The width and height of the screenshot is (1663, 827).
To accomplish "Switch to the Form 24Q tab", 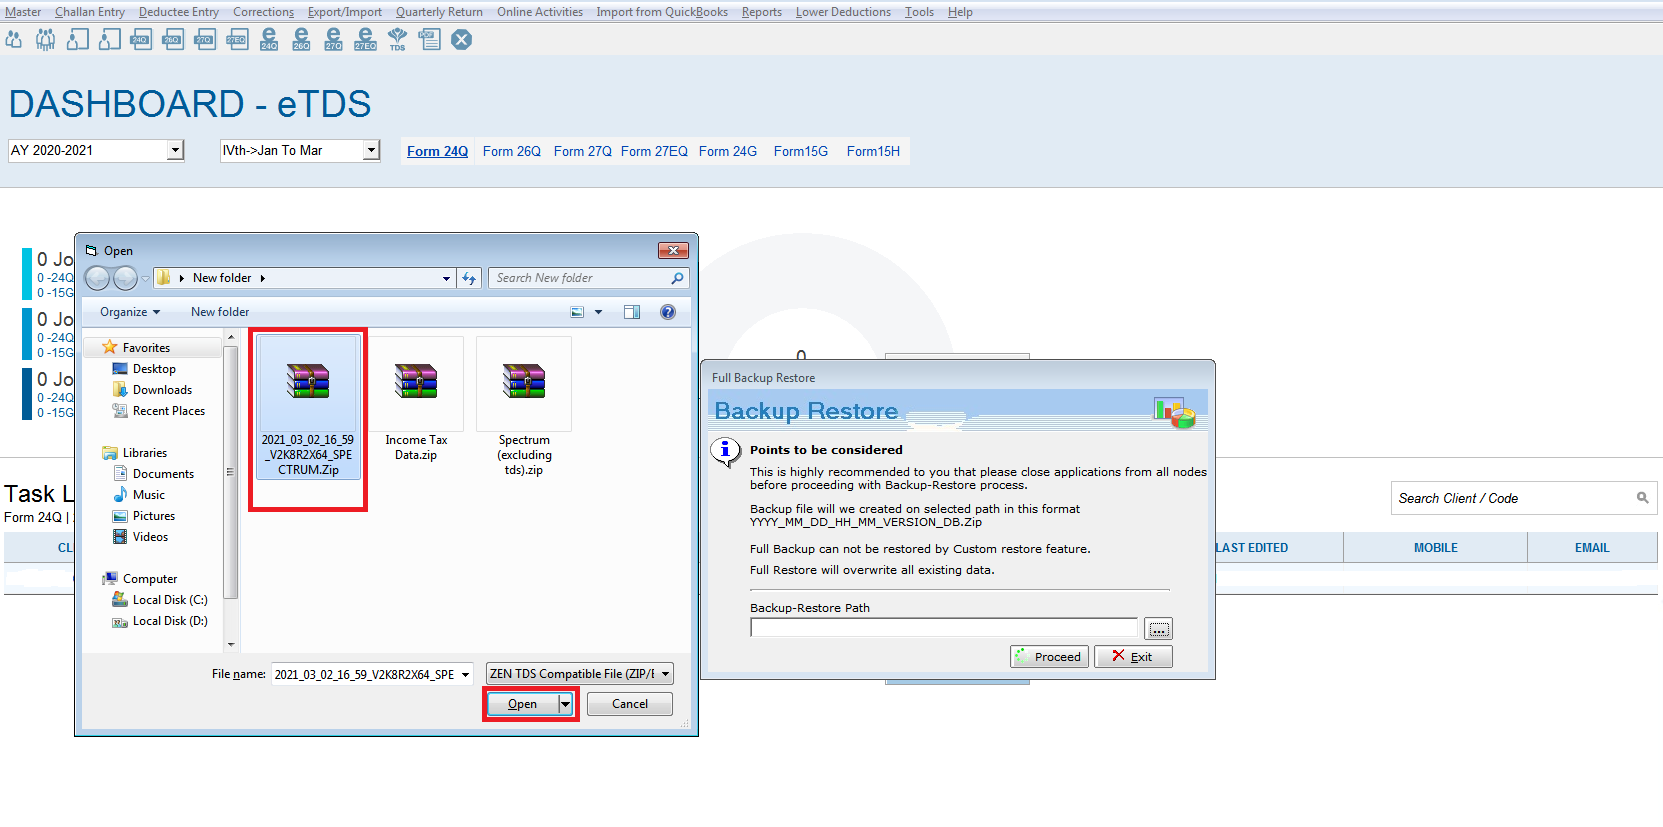I will 437,151.
